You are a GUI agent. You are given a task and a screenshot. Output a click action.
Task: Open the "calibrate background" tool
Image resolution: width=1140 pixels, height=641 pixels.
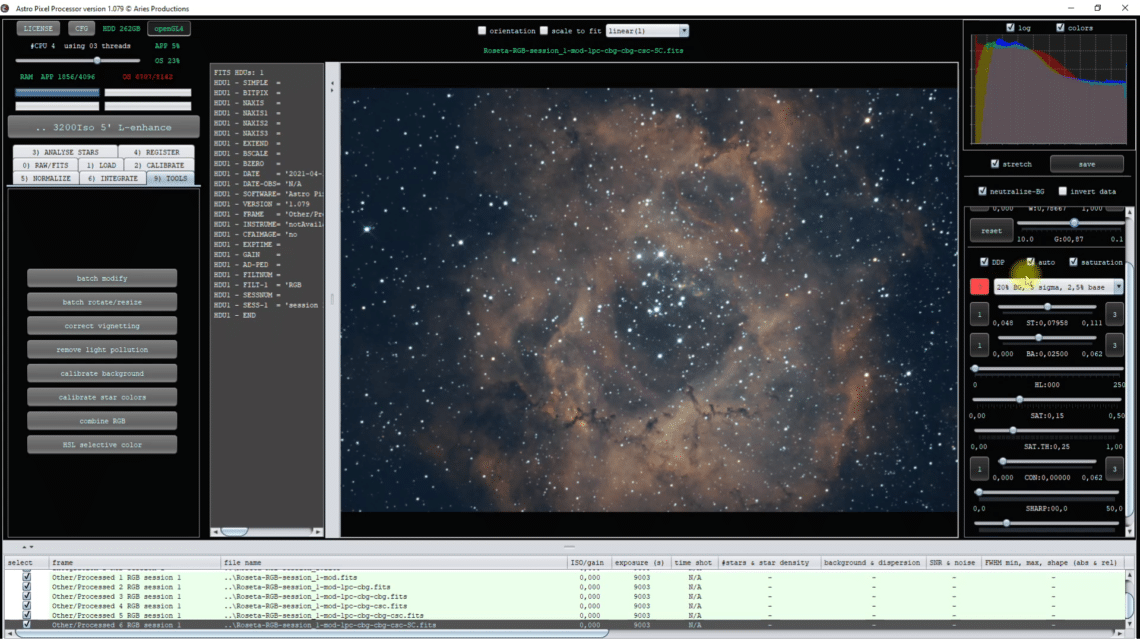point(101,373)
